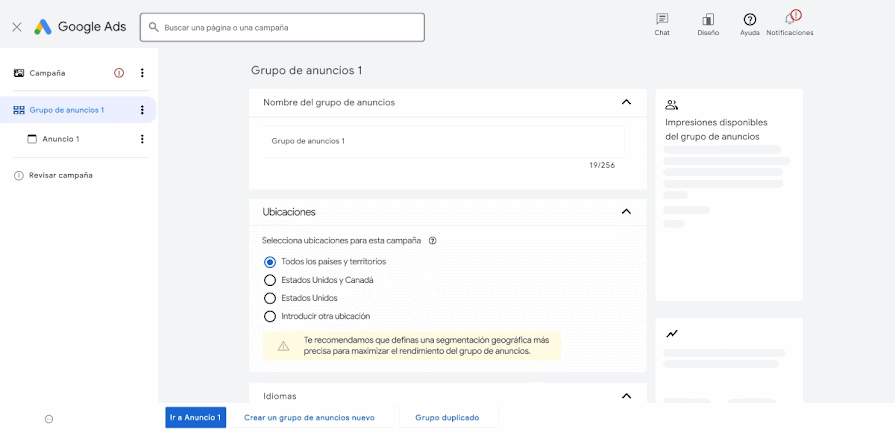This screenshot has height=448, width=895.
Task: Collapse the Ubicaciones section
Action: coord(626,212)
